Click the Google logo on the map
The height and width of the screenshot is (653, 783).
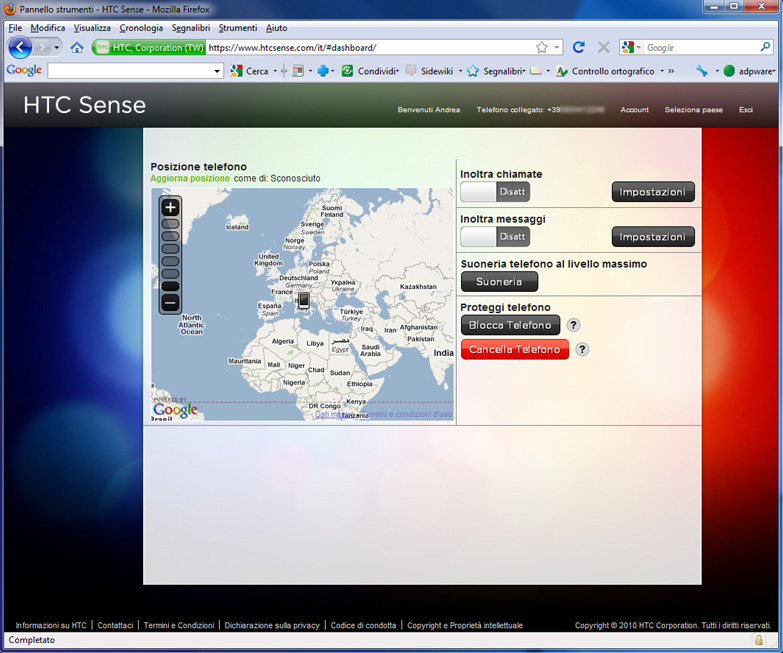[x=175, y=410]
